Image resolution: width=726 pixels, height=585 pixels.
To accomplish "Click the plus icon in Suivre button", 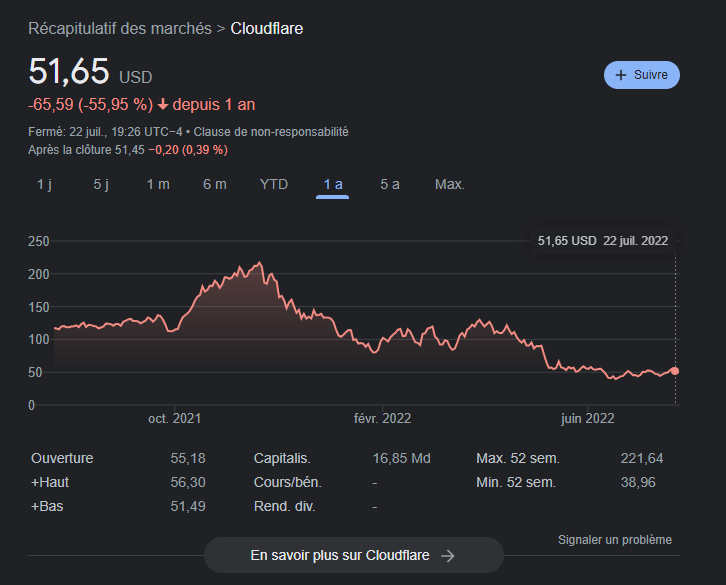I will pos(620,75).
